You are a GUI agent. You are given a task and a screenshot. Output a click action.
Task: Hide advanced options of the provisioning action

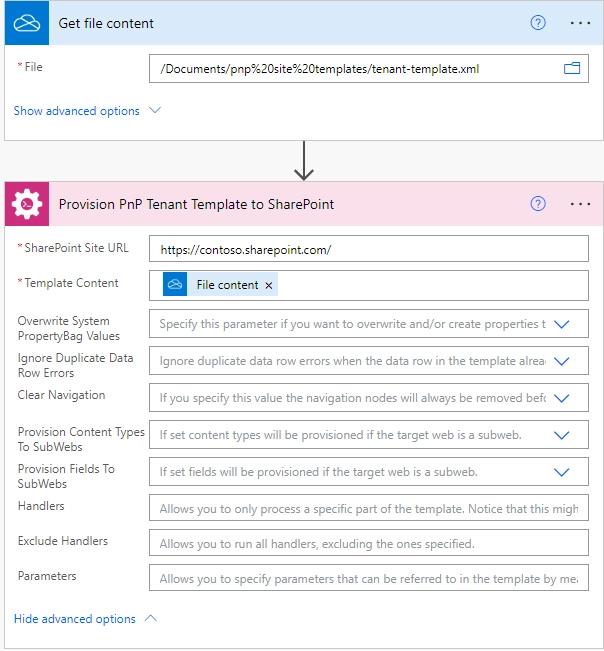point(86,619)
